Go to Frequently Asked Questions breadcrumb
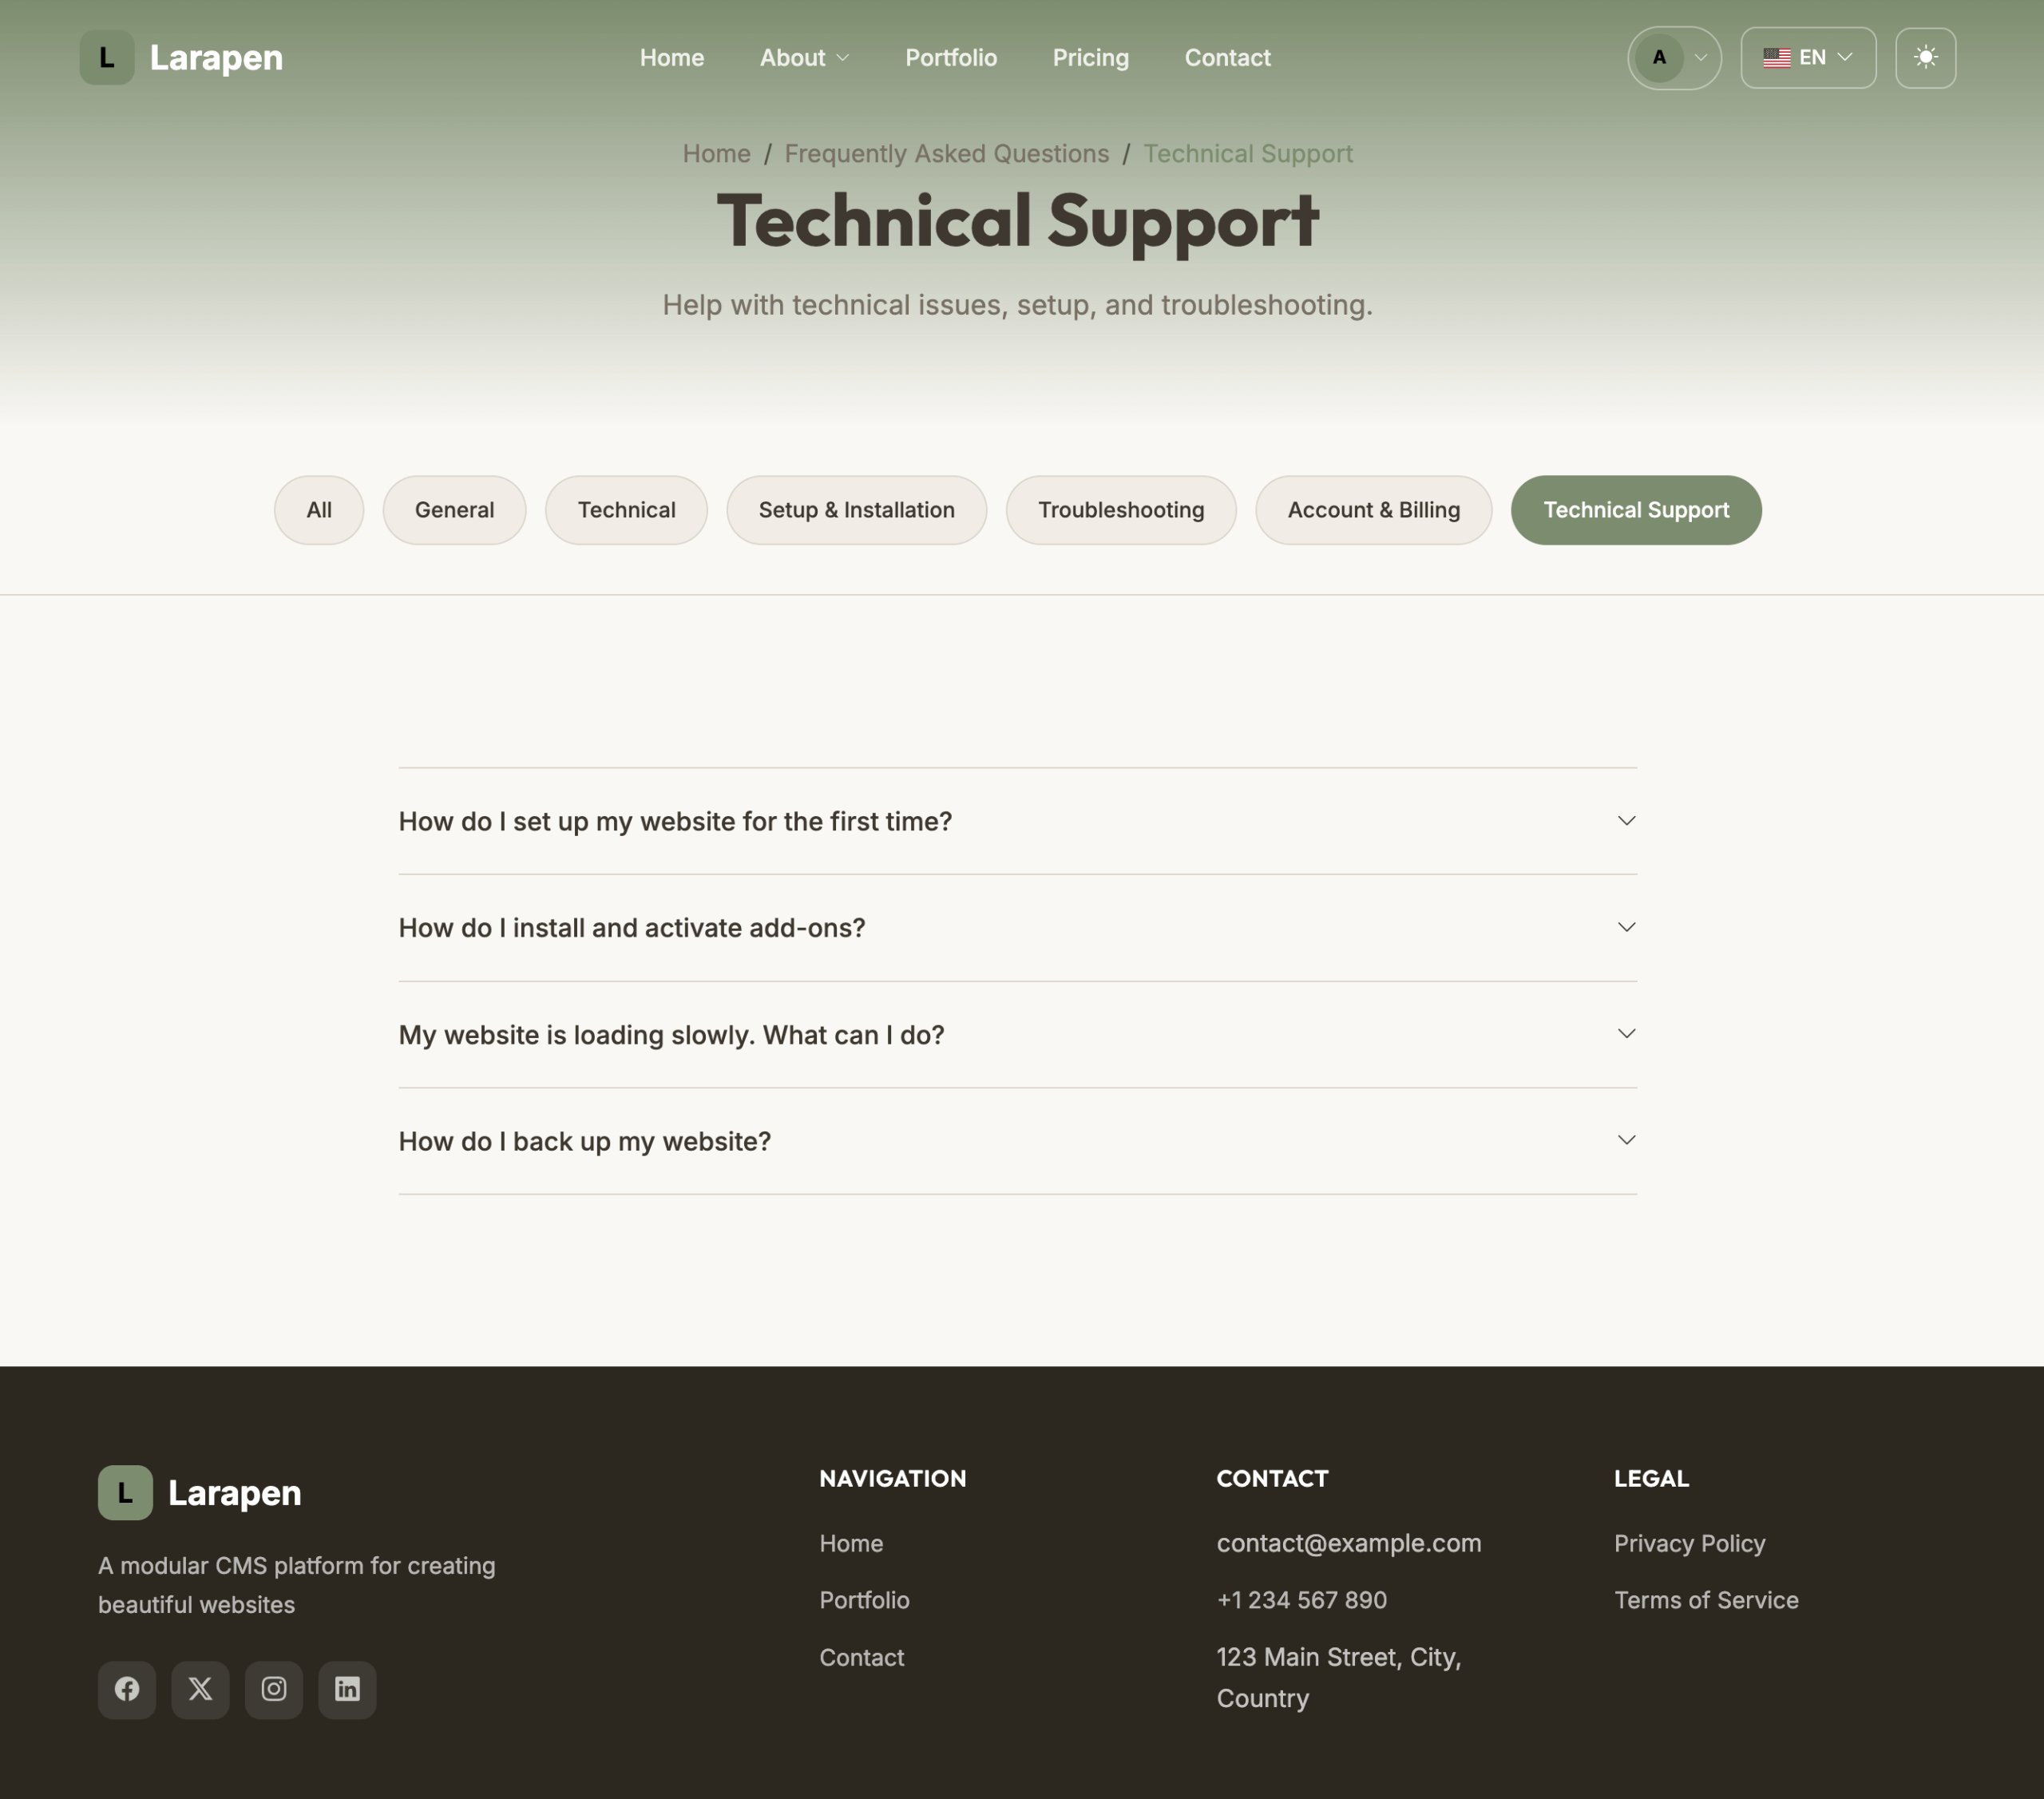 pyautogui.click(x=946, y=154)
